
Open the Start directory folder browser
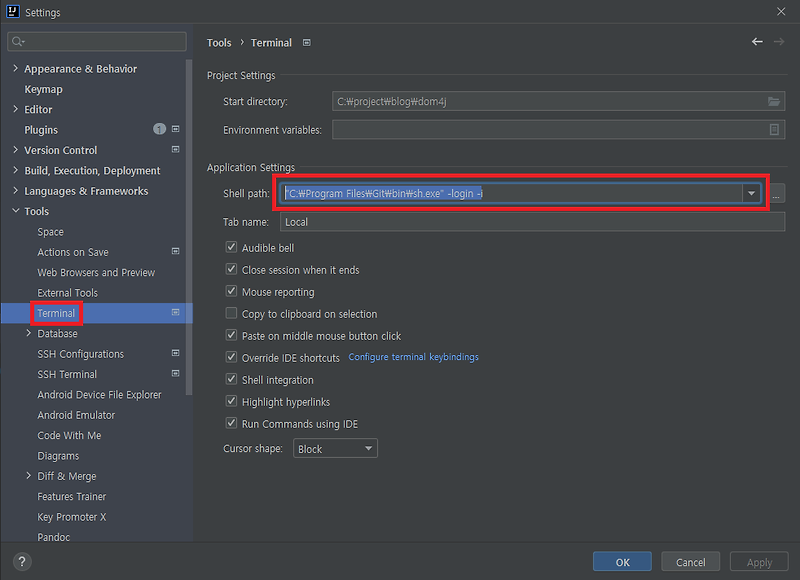click(774, 100)
